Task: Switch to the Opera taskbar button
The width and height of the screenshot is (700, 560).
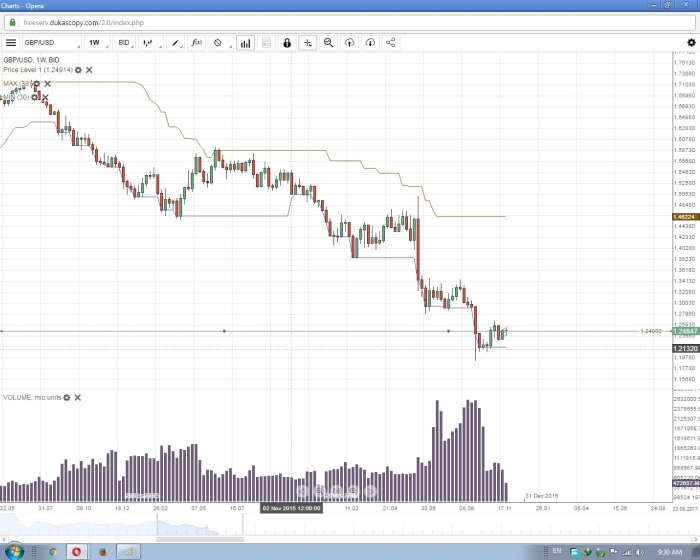Action: (77, 552)
